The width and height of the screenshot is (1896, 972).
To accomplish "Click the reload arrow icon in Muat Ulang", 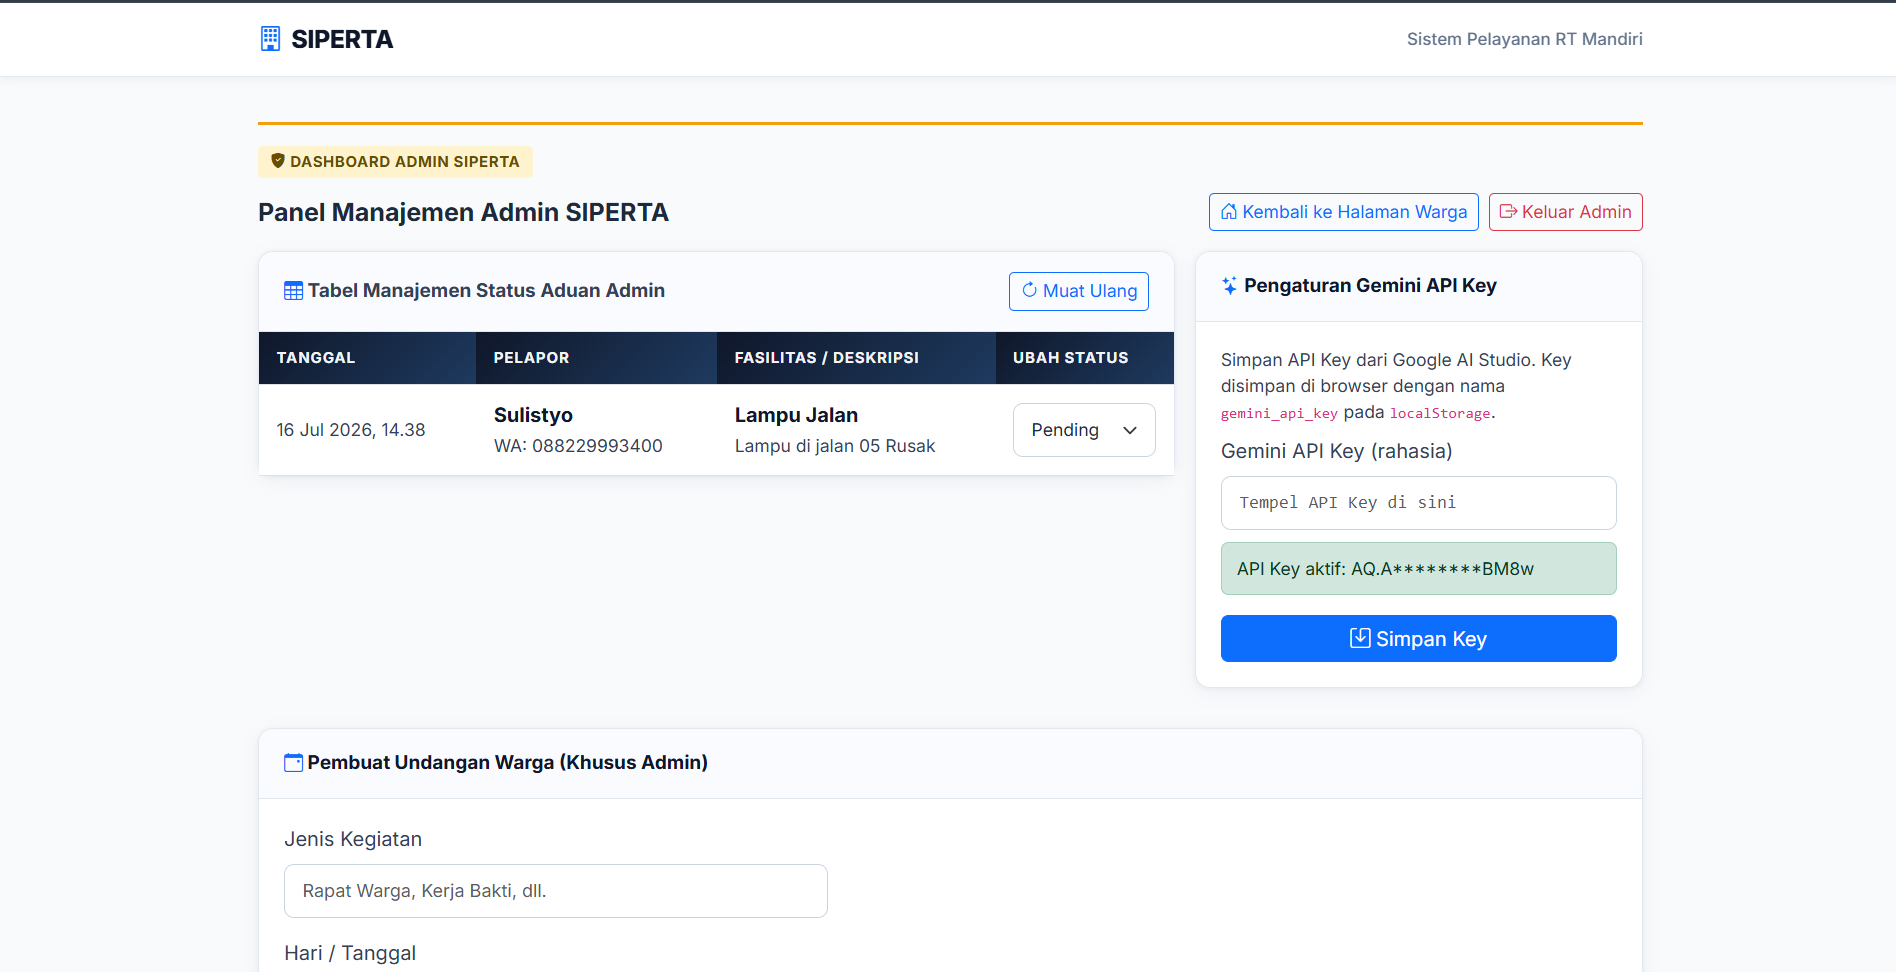I will click(x=1029, y=290).
